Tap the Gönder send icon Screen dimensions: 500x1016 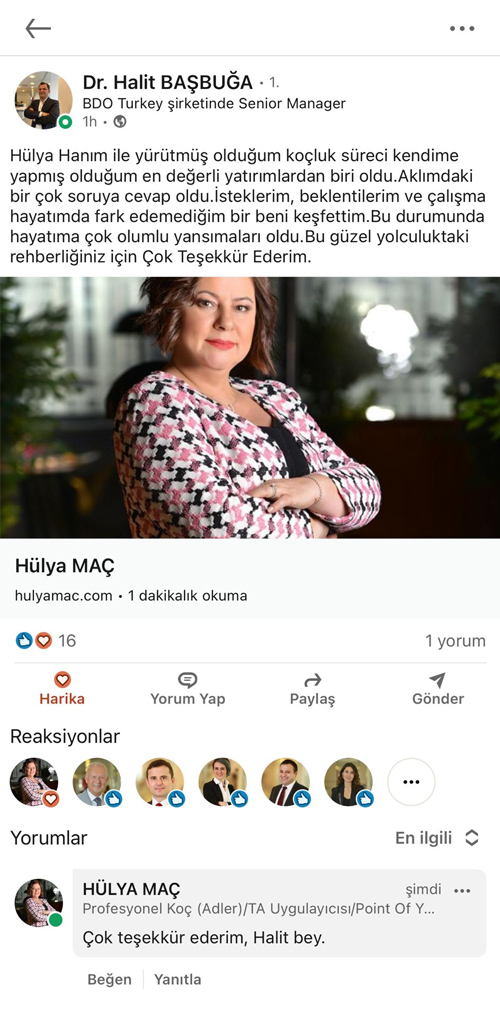click(438, 680)
